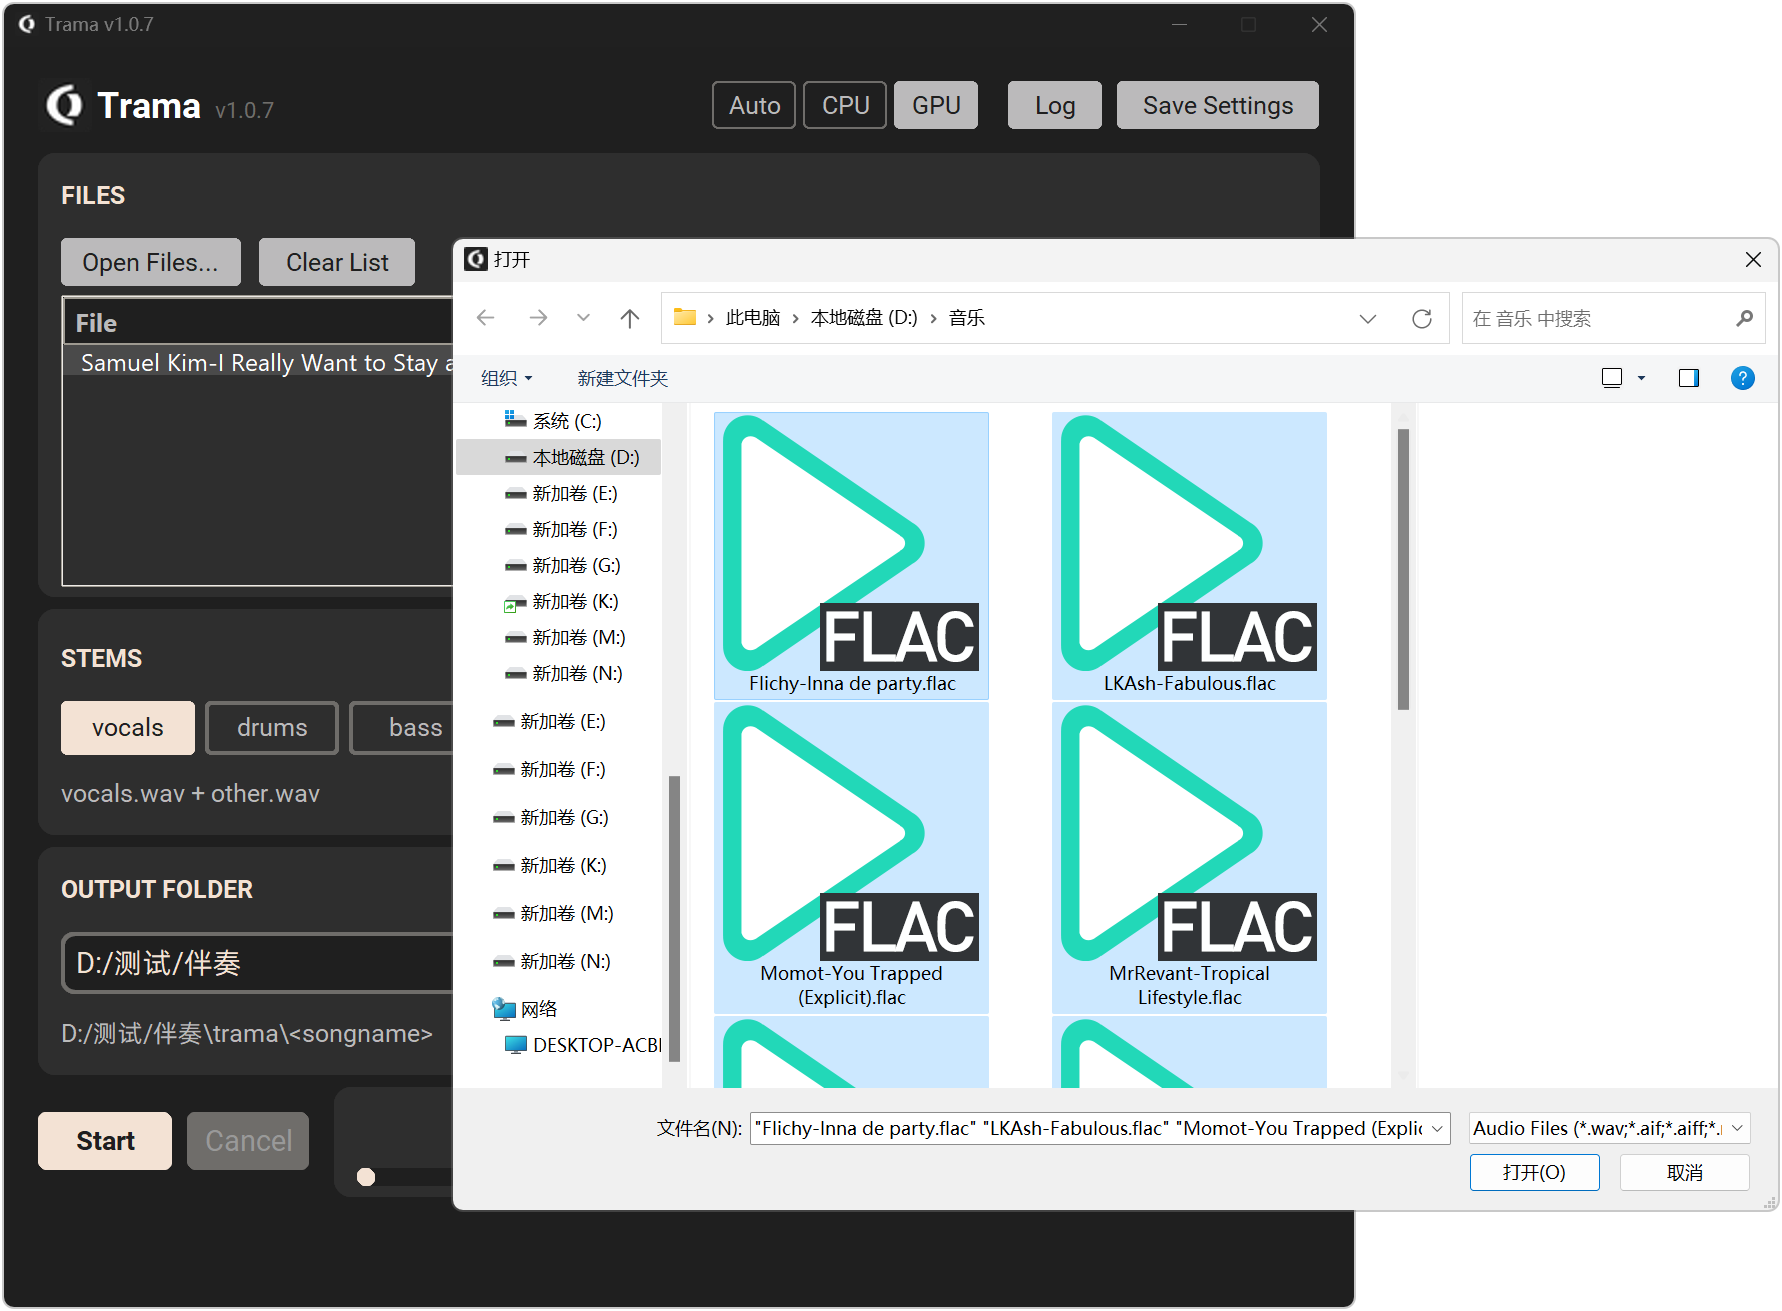Viewport: 1782px width, 1311px height.
Task: Open the Audio Files type filter dropdown
Action: [x=1609, y=1128]
